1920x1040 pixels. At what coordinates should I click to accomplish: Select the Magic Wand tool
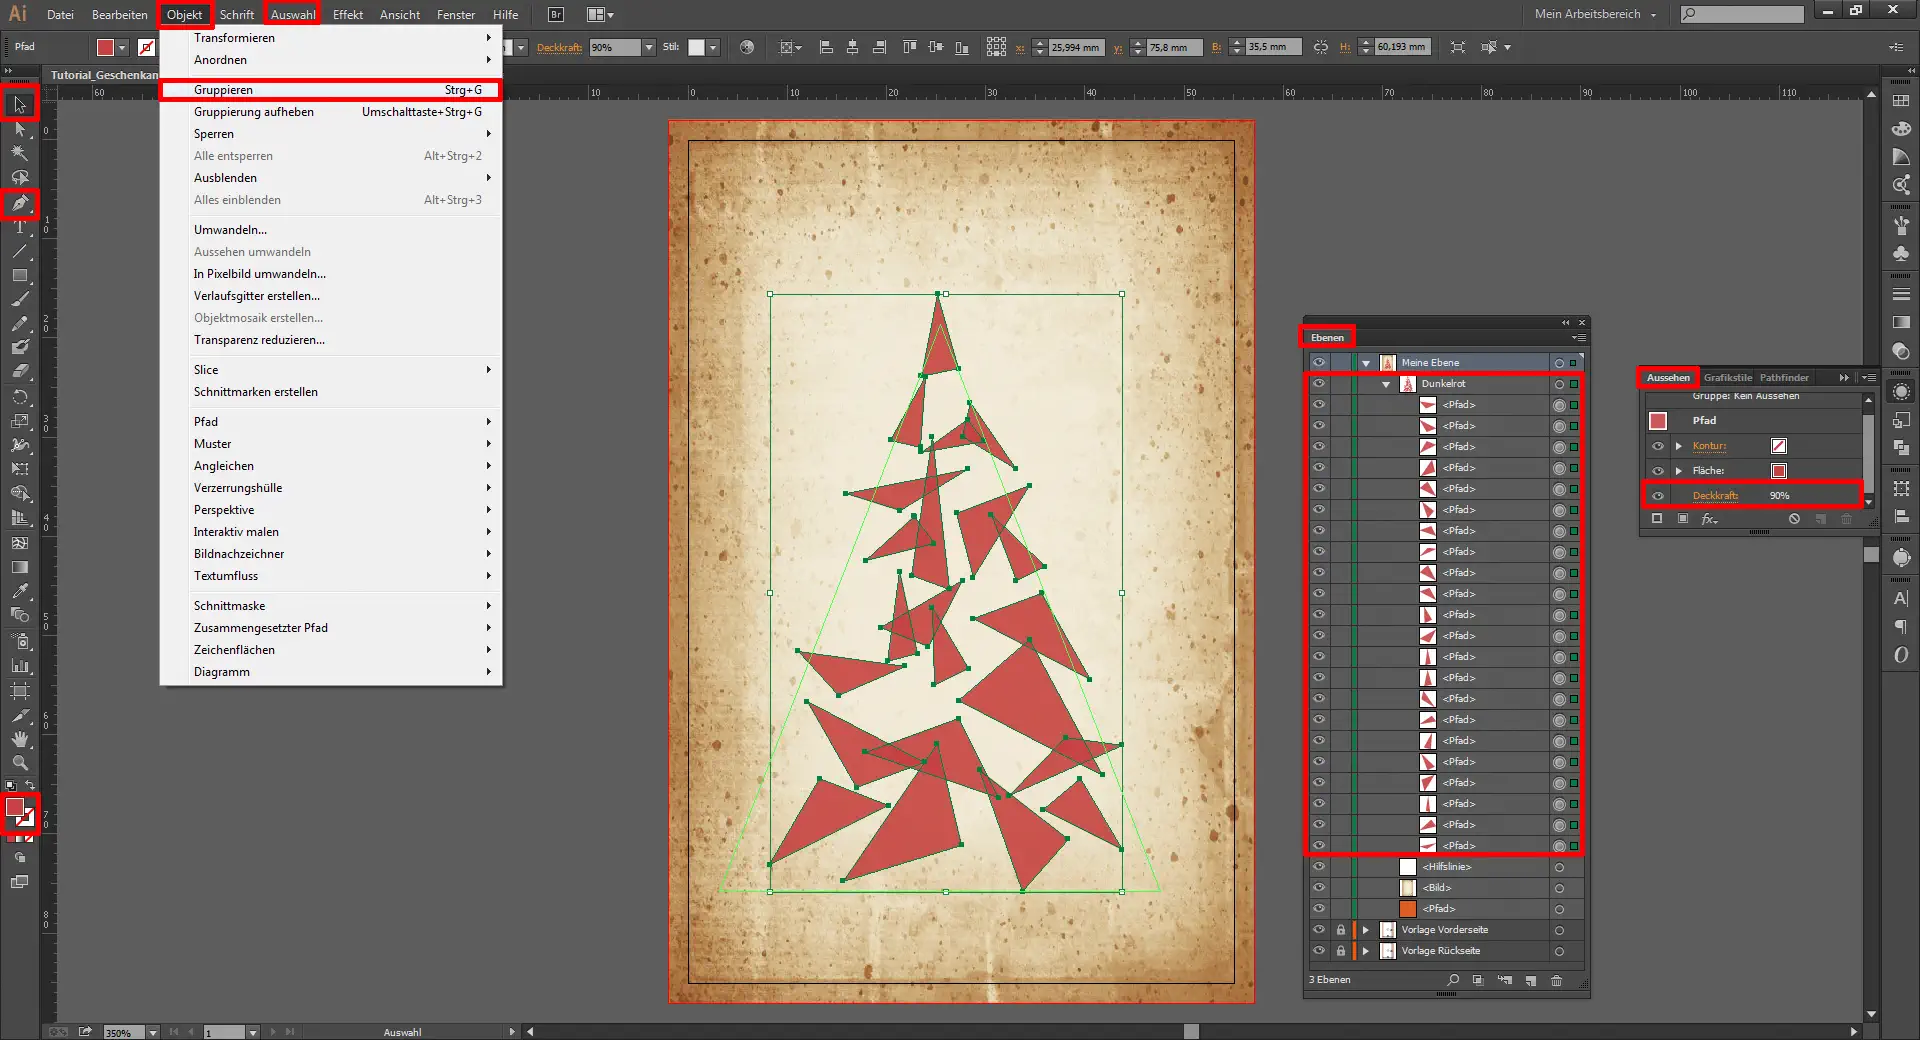point(19,153)
